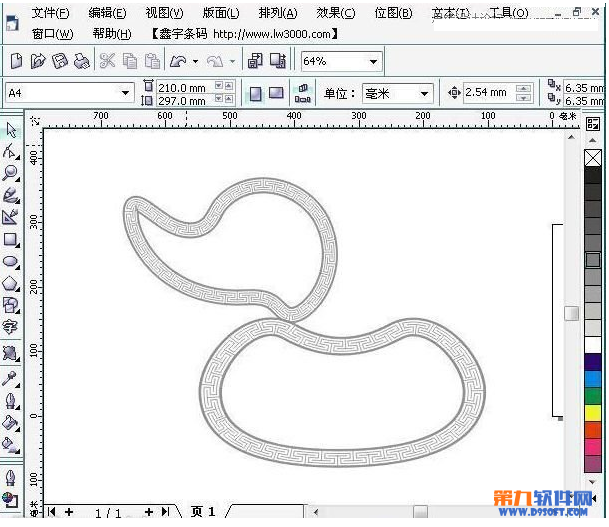Select the Rectangle tool
The height and width of the screenshot is (527, 609).
[x=11, y=240]
